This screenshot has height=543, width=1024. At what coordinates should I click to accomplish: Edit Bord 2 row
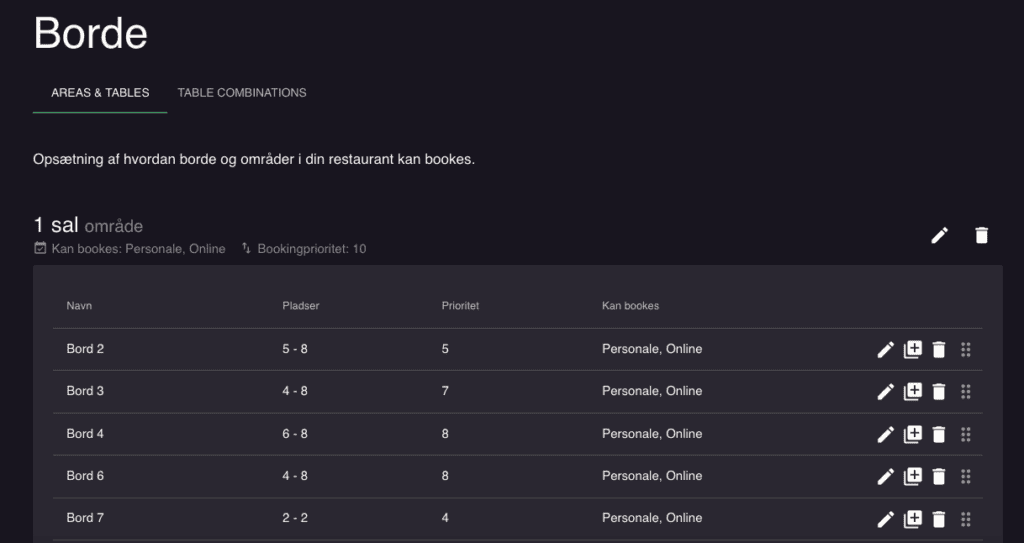tap(885, 350)
